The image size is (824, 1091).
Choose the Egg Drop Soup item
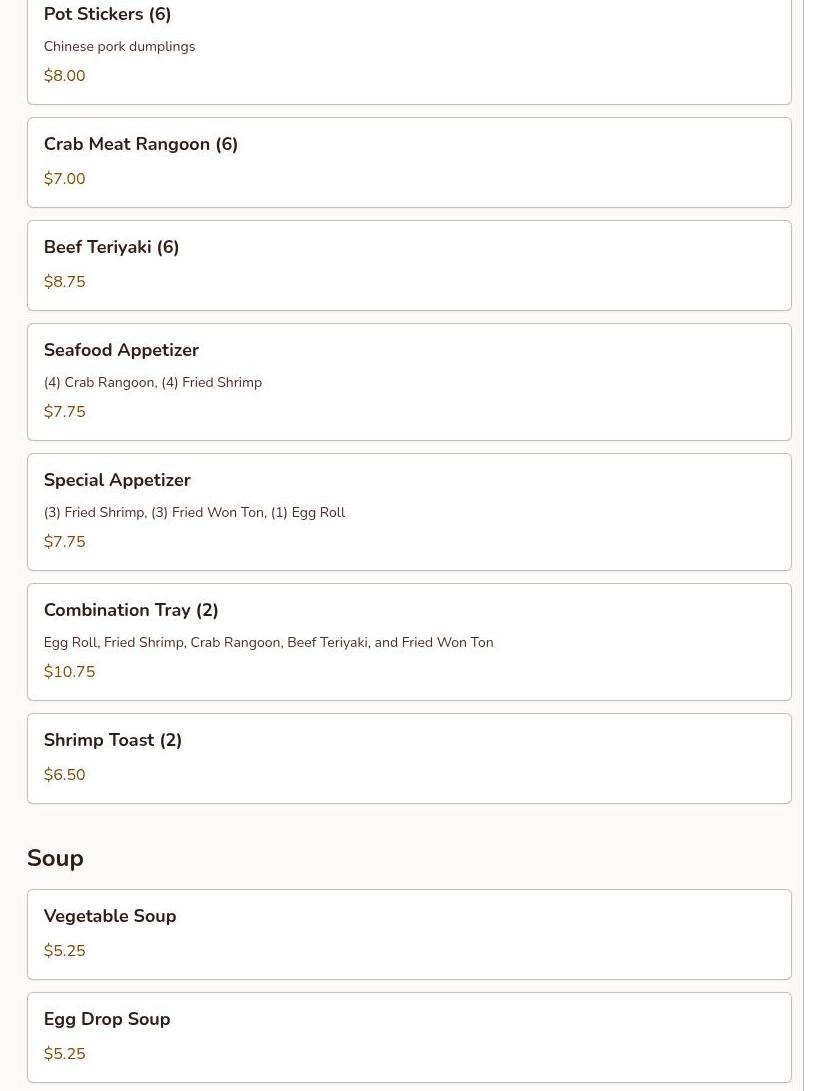409,1037
